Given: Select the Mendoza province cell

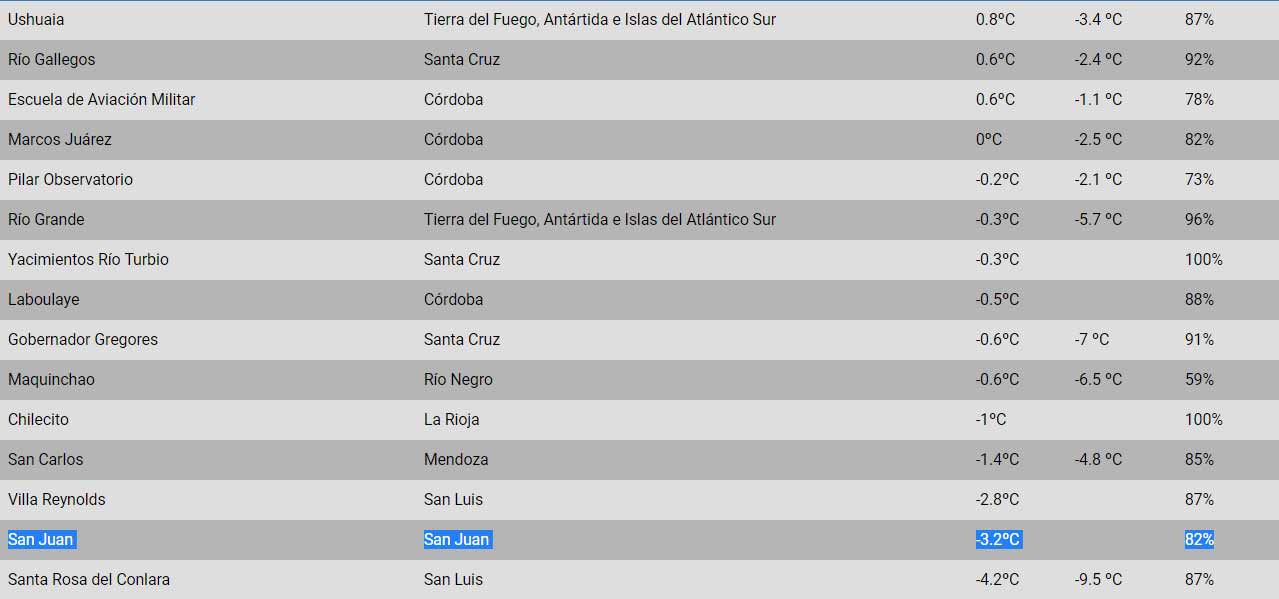Looking at the screenshot, I should point(456,460).
